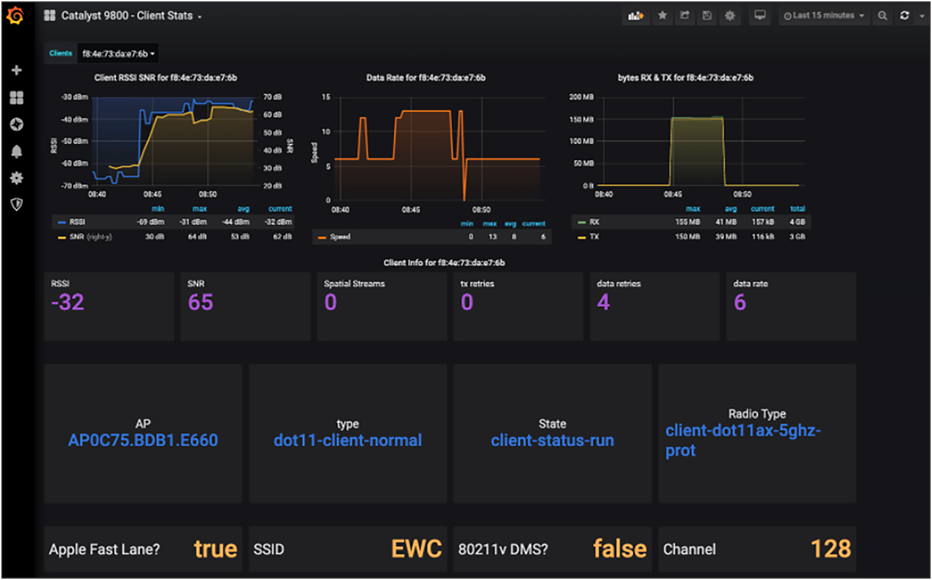Click the dashboard grid icon beside title
Image resolution: width=932 pixels, height=580 pixels.
(50, 16)
